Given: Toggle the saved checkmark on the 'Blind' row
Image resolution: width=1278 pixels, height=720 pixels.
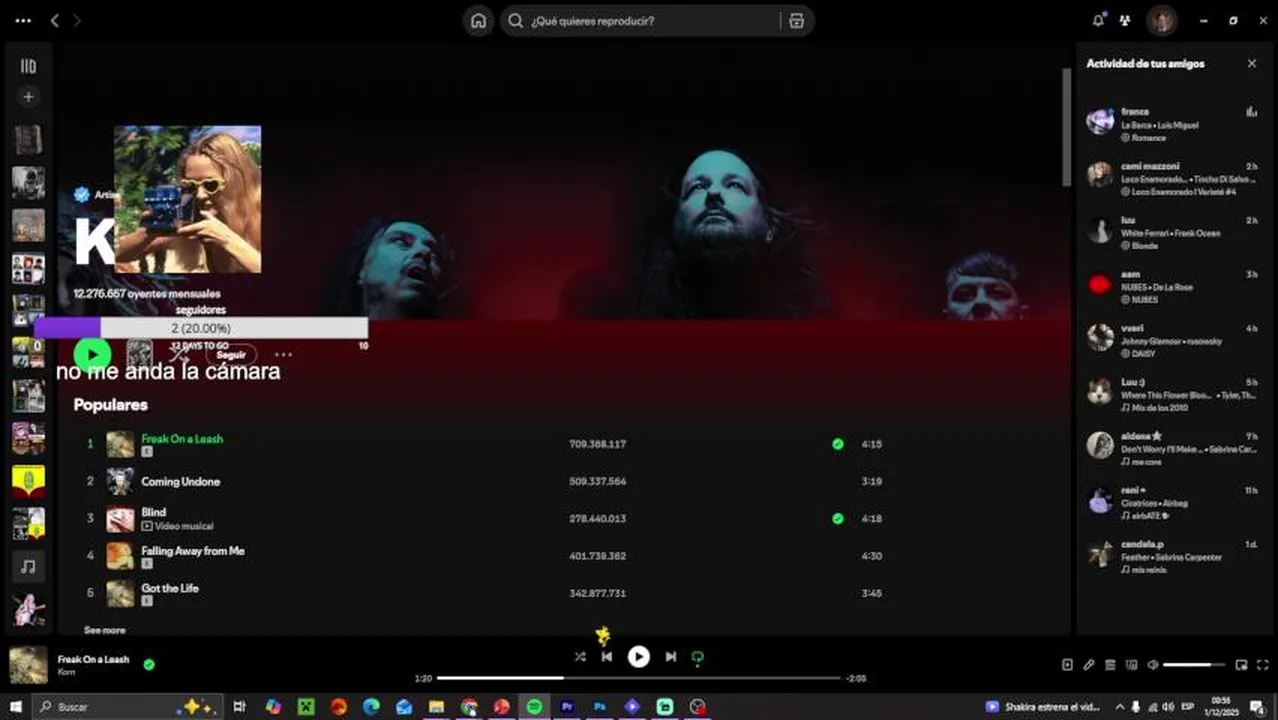Looking at the screenshot, I should [838, 519].
